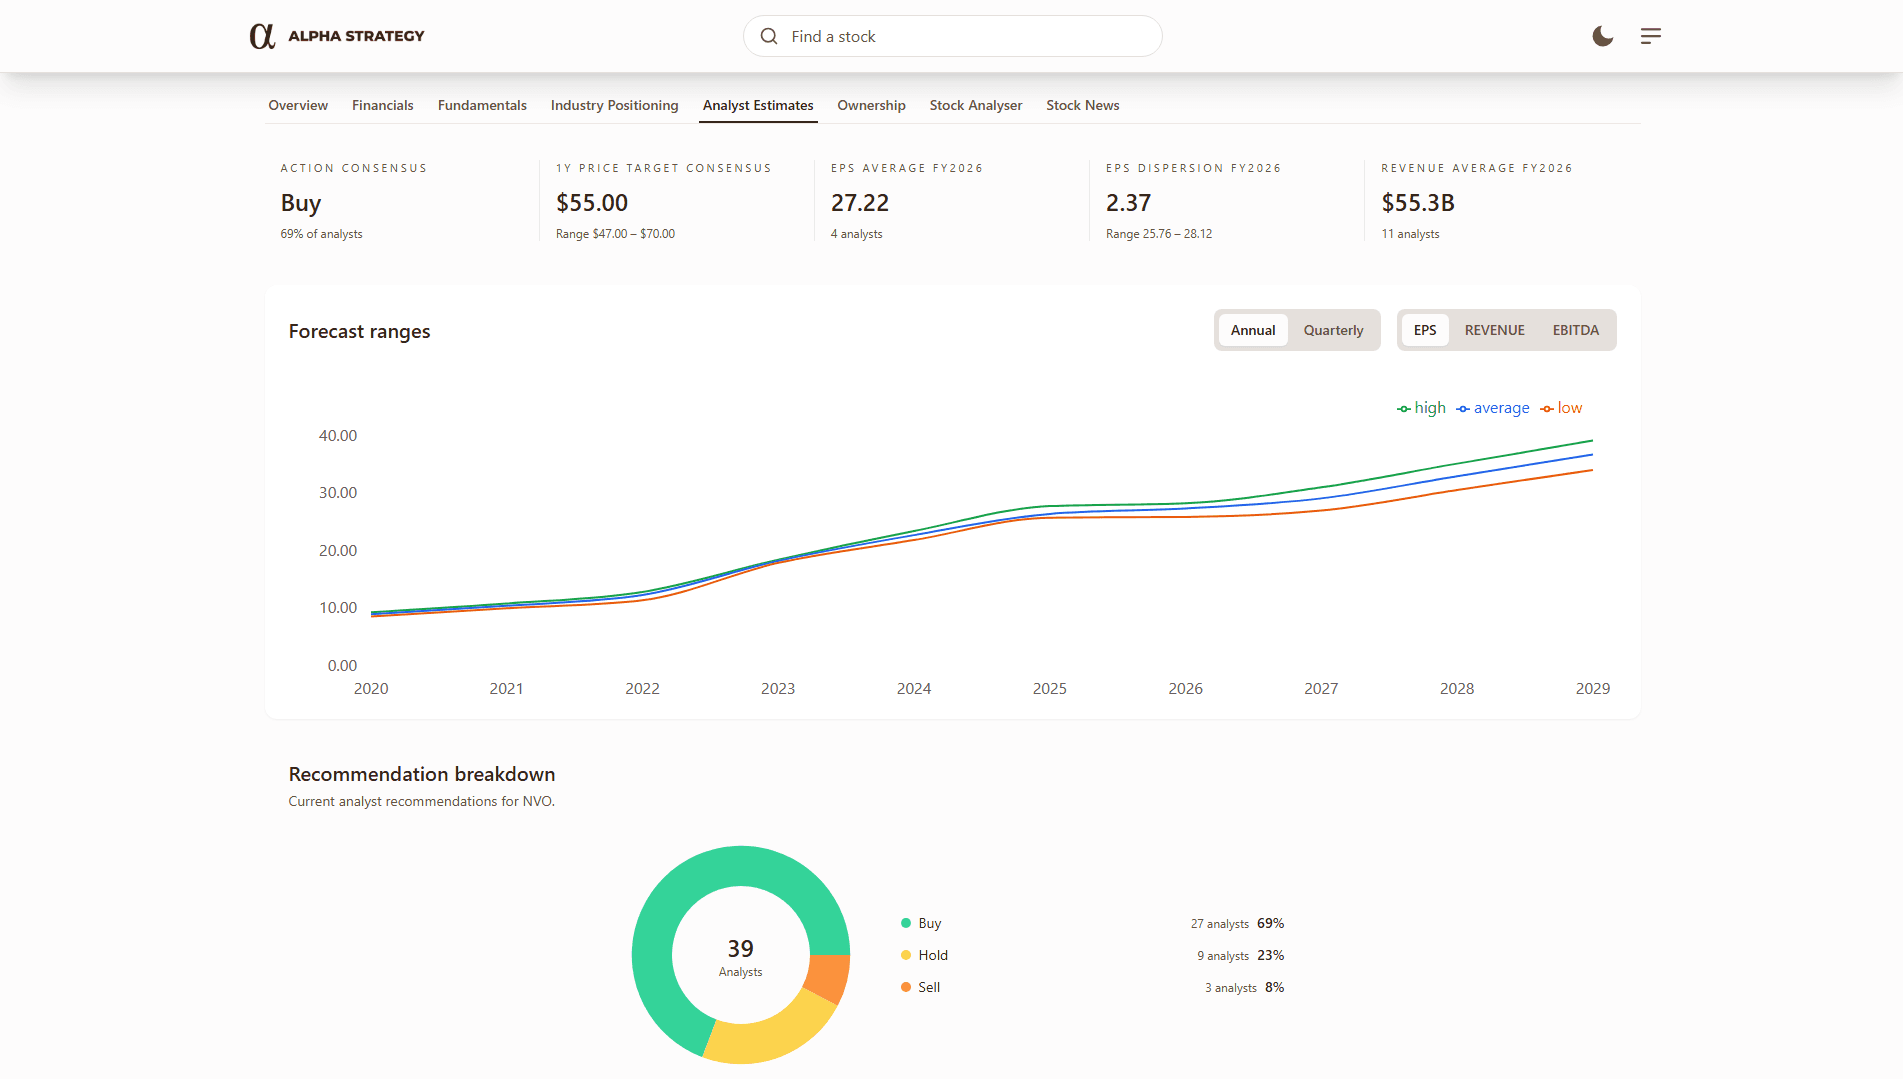Image resolution: width=1903 pixels, height=1079 pixels.
Task: Select EPS metric option
Action: 1425,330
